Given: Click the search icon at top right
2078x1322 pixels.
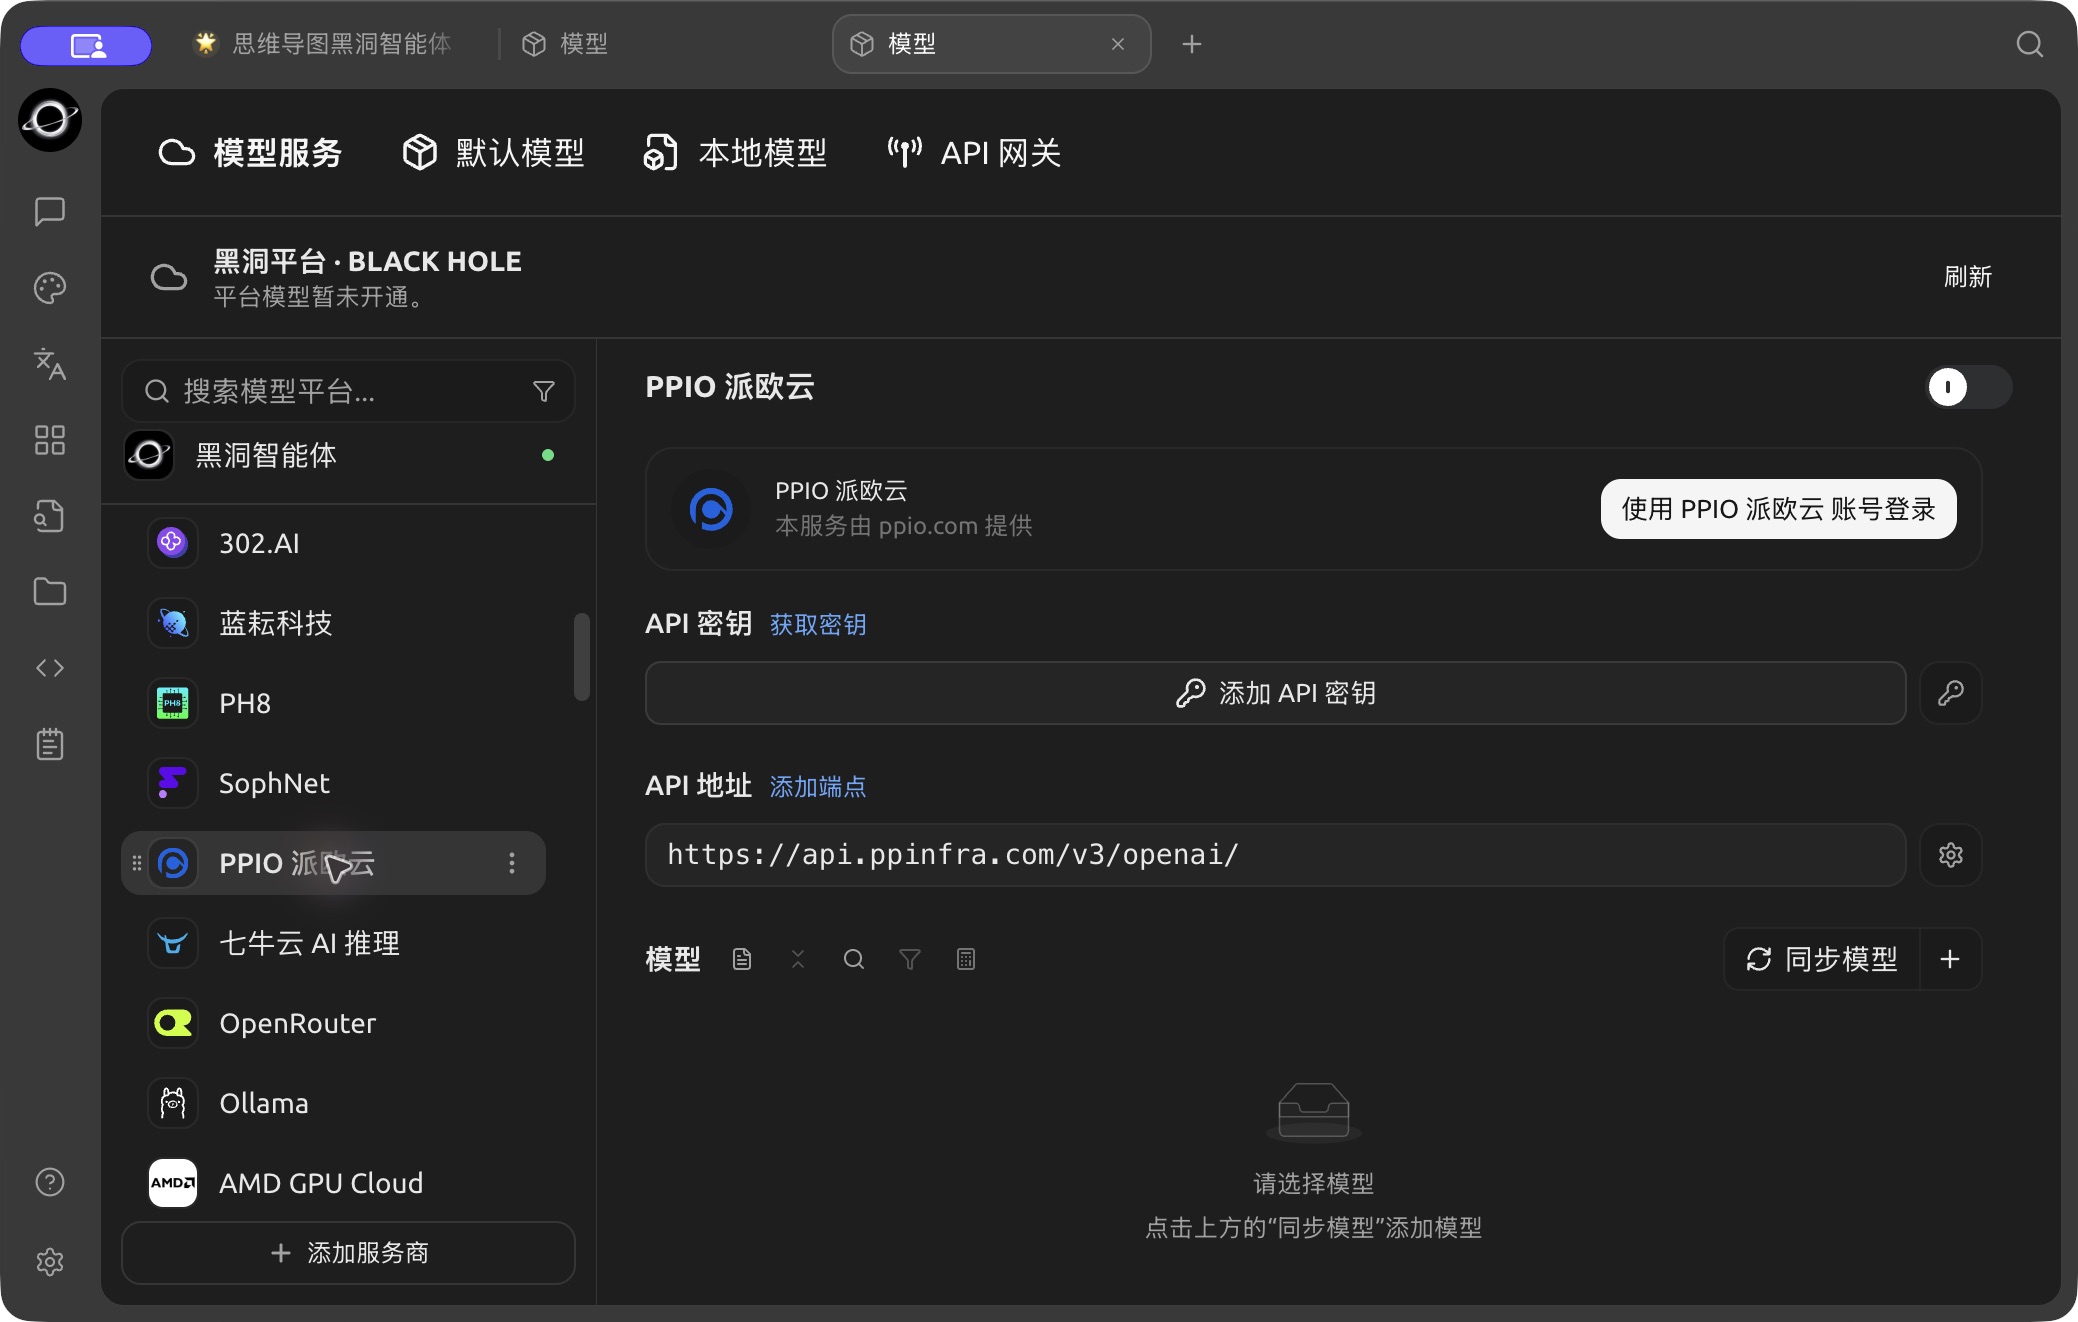Looking at the screenshot, I should (2029, 44).
